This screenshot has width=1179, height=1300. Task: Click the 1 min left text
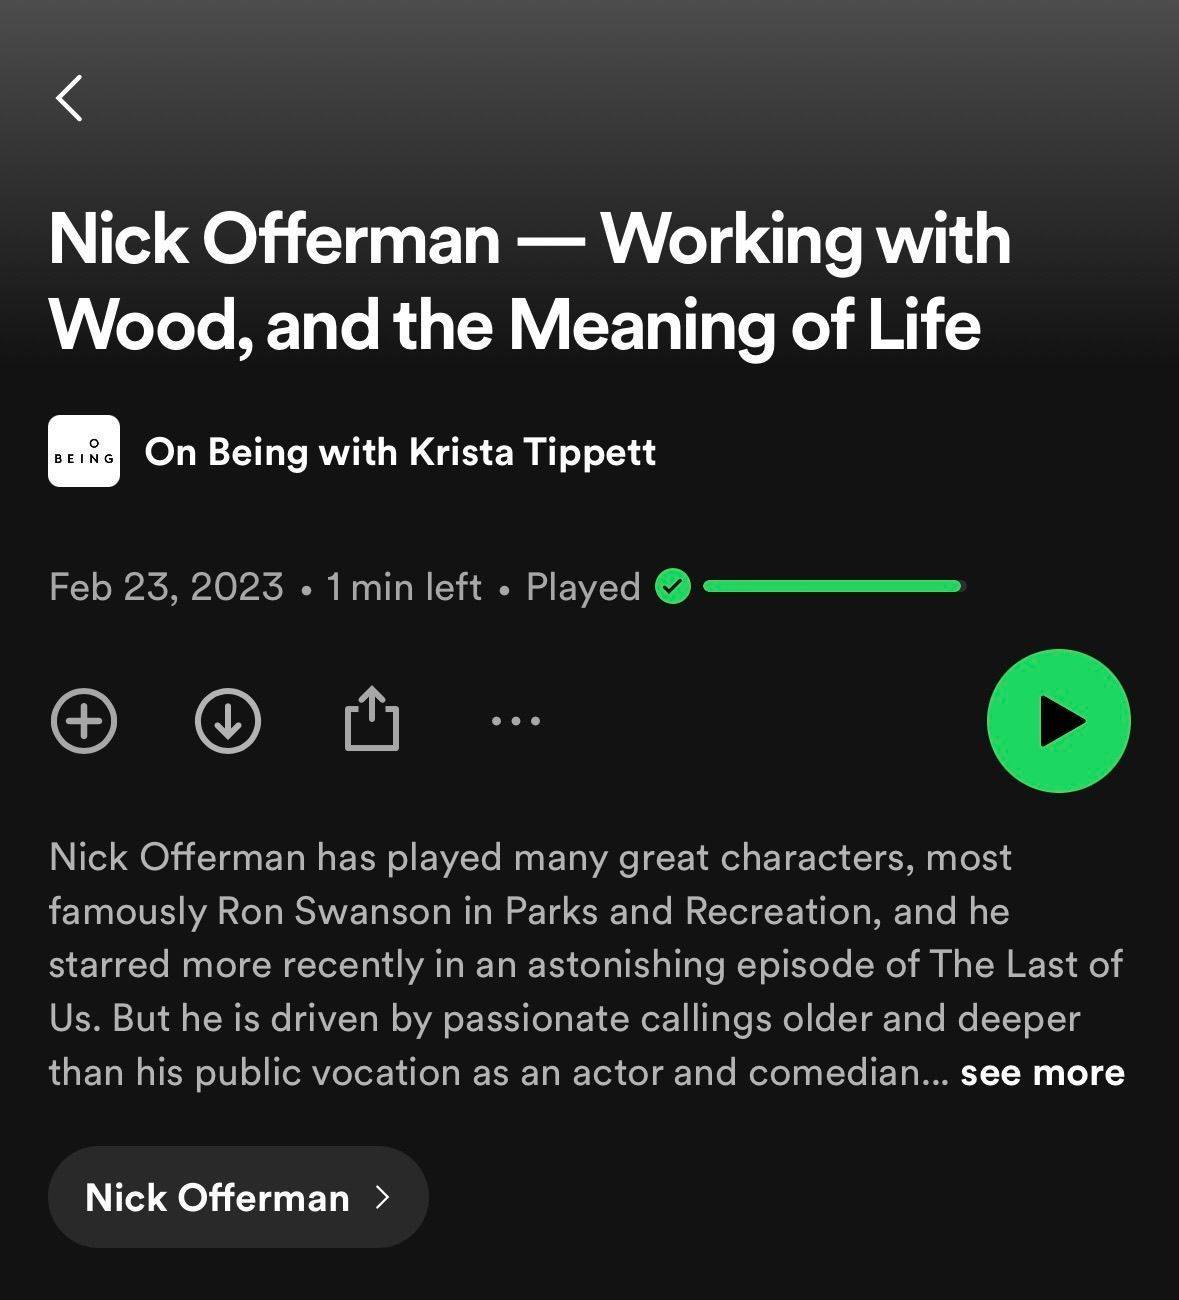(404, 587)
